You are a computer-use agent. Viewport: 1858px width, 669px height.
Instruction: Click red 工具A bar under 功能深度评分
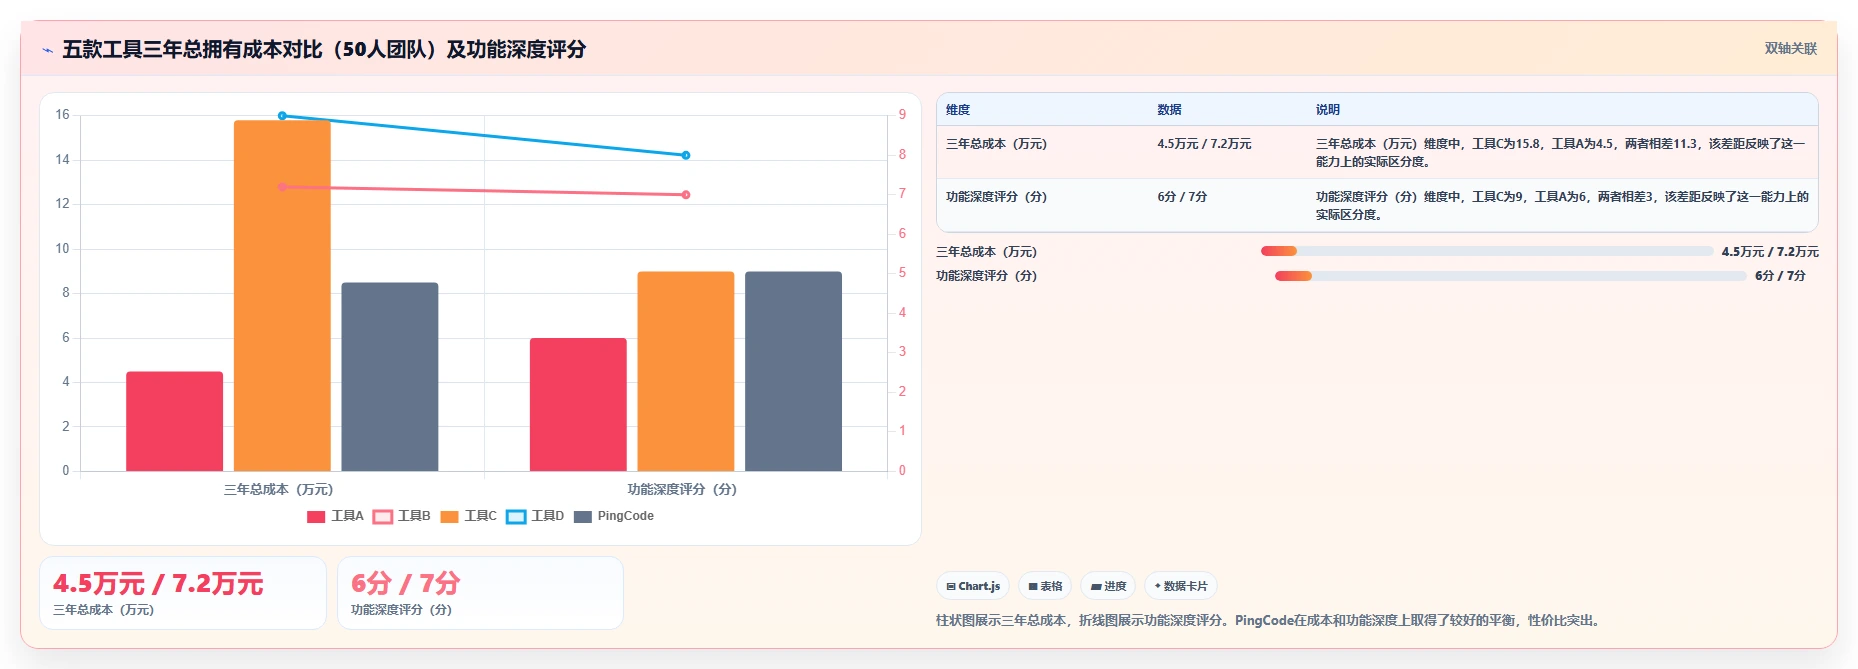578,404
